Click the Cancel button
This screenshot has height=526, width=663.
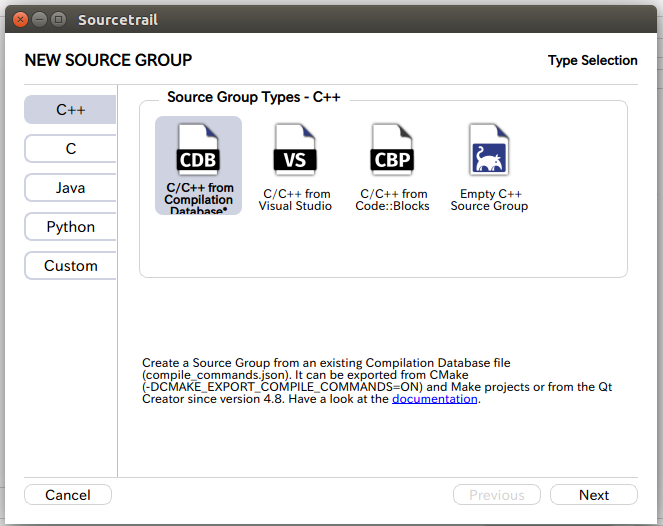point(68,495)
